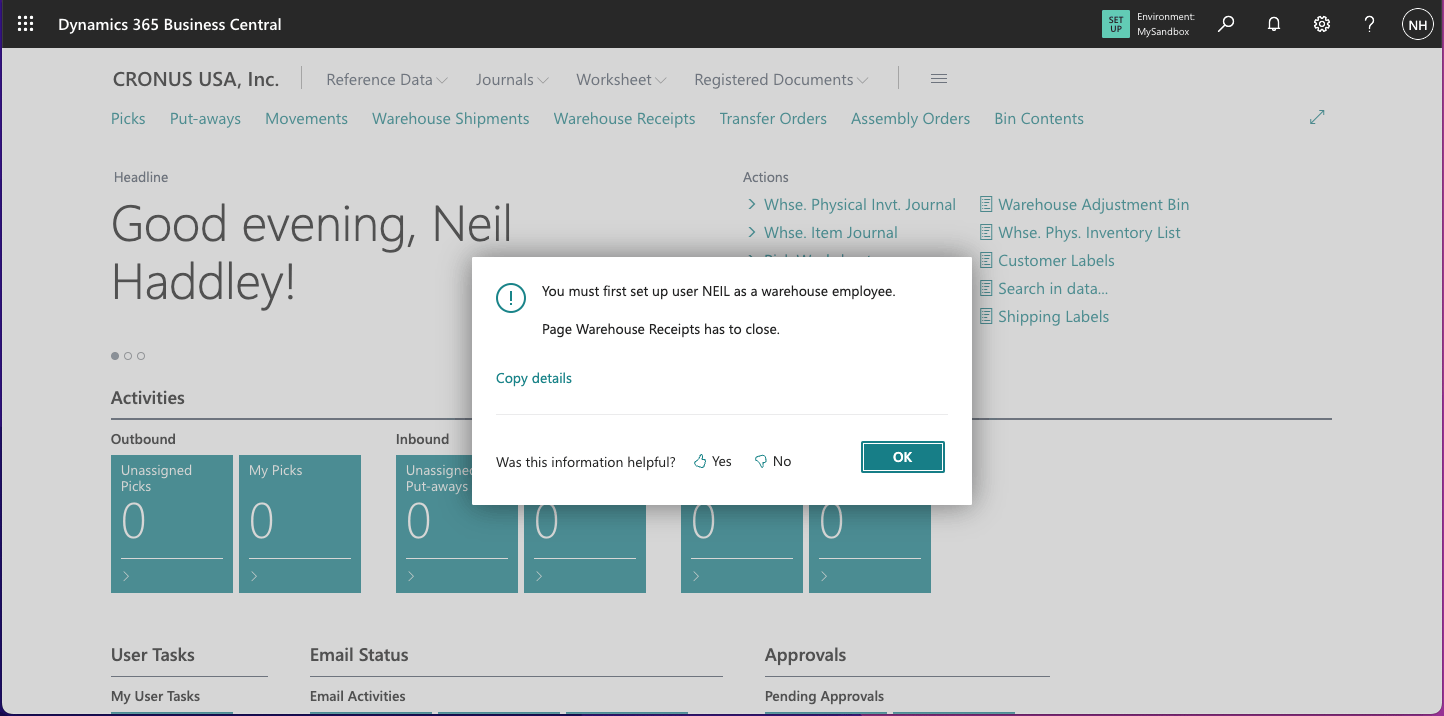Open the app launcher waffle icon

(25, 24)
